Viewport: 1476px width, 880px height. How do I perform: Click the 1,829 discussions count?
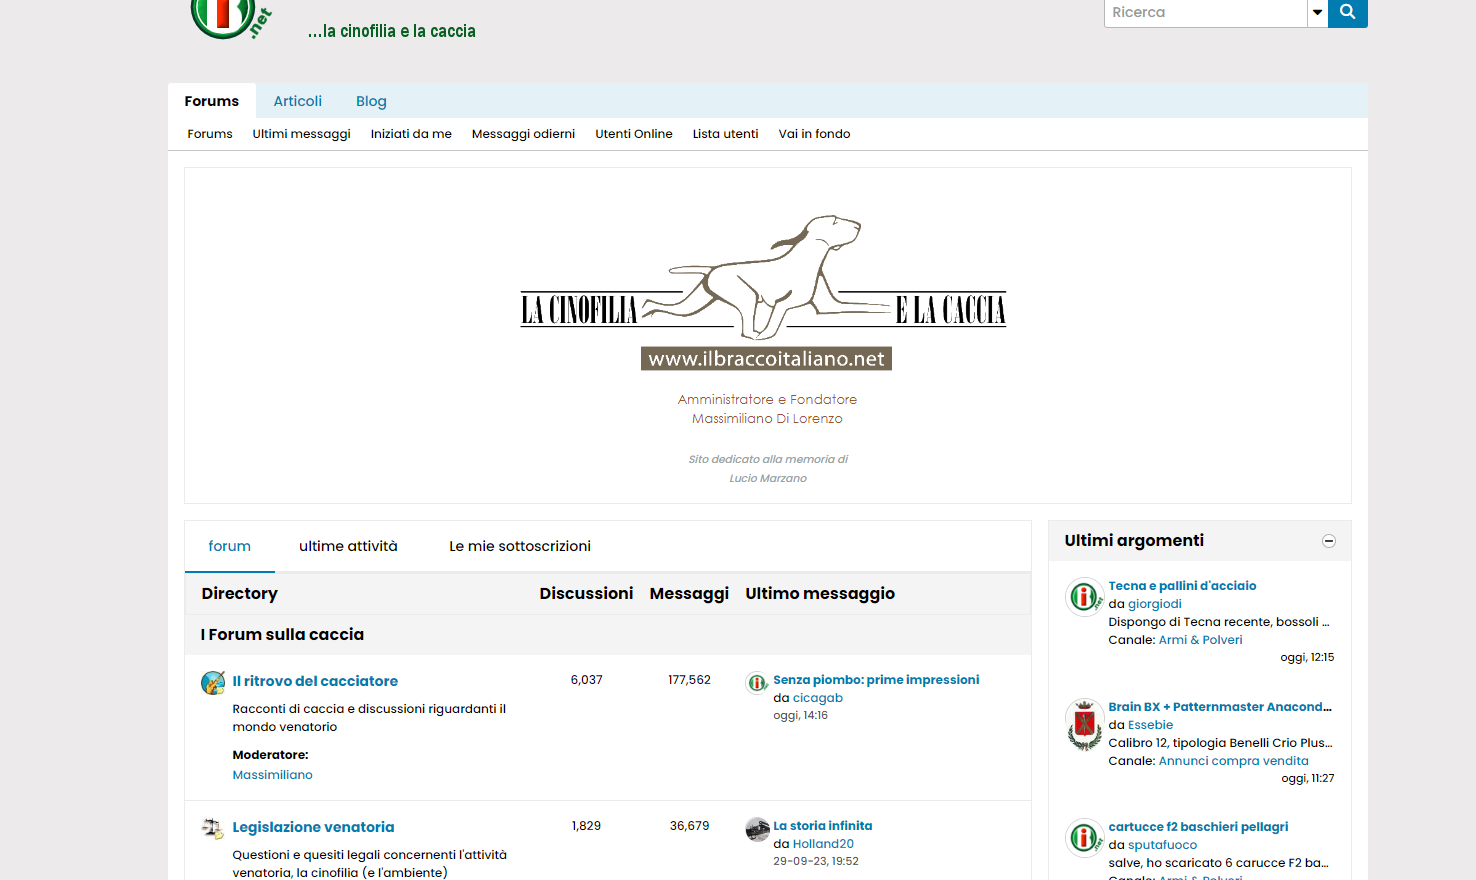pos(586,826)
